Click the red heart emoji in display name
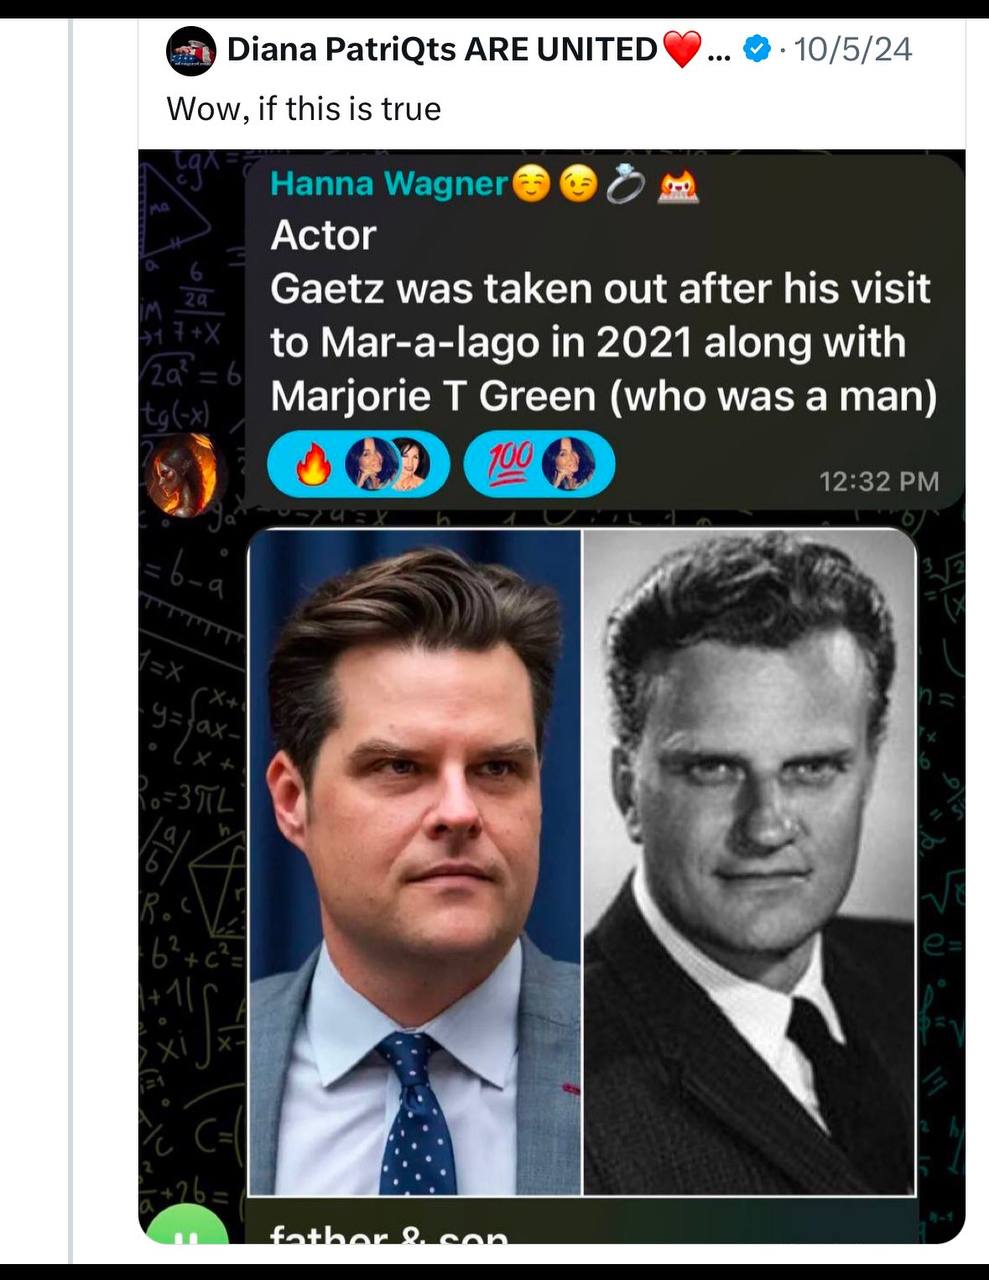The height and width of the screenshot is (1280, 989). tap(682, 49)
